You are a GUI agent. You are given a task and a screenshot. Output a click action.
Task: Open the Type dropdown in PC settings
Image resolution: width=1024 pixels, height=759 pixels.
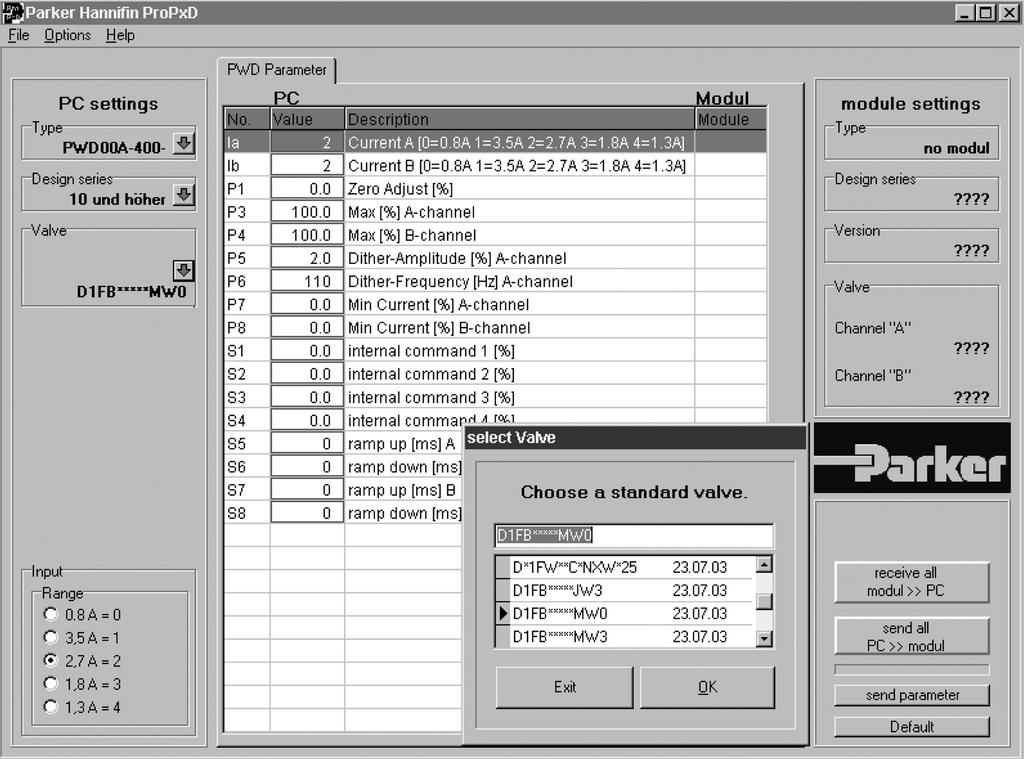184,144
